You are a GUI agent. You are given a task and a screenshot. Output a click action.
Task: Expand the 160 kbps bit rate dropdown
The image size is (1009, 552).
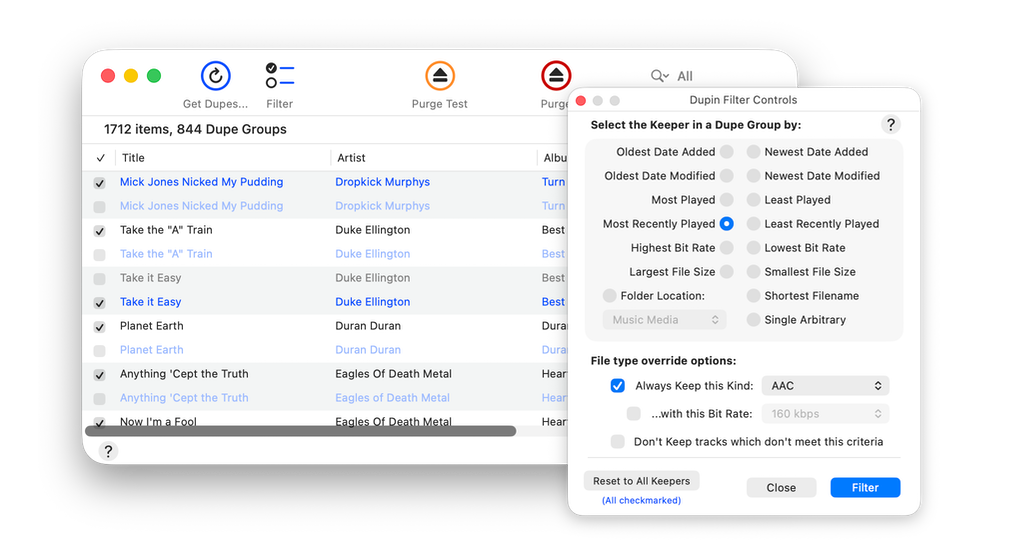824,414
